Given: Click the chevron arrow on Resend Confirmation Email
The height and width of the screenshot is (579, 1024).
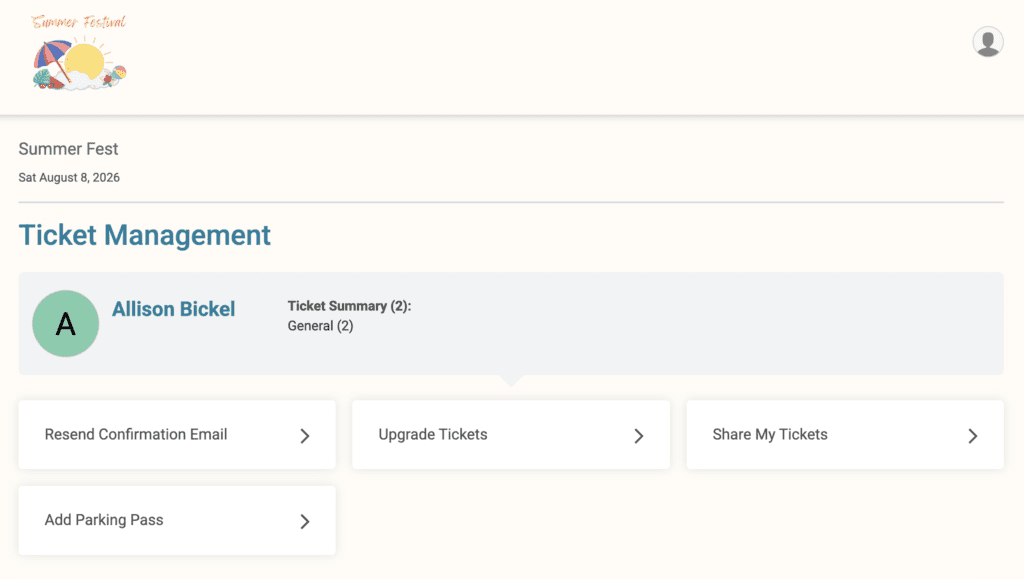Looking at the screenshot, I should click(x=304, y=436).
